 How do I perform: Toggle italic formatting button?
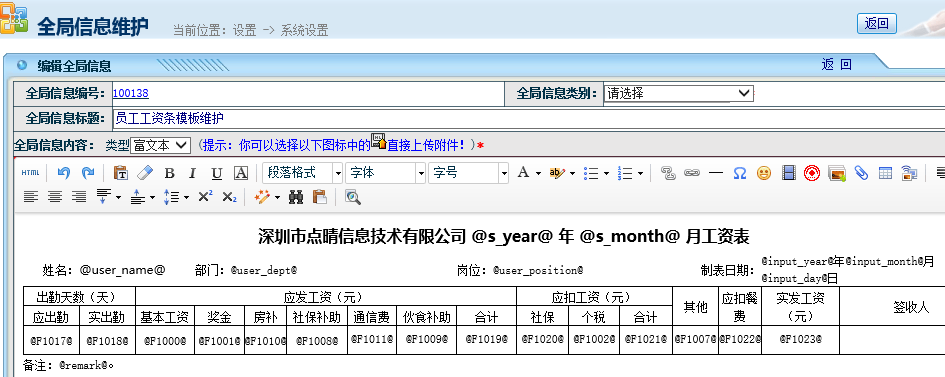192,173
